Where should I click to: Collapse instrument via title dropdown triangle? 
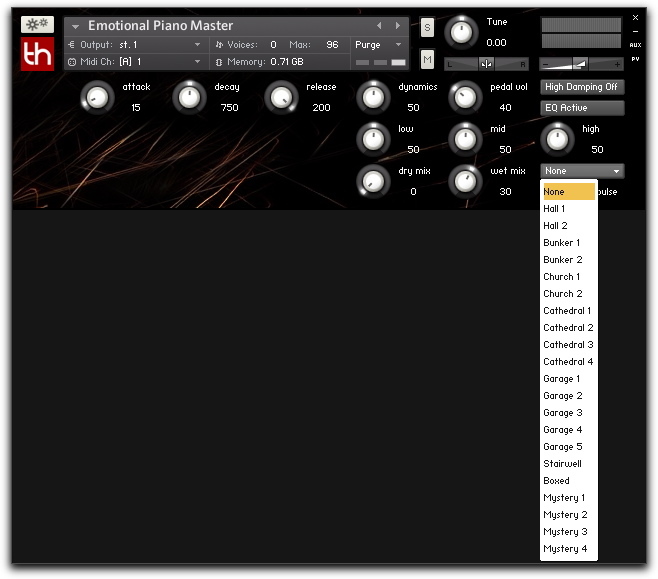pos(76,26)
